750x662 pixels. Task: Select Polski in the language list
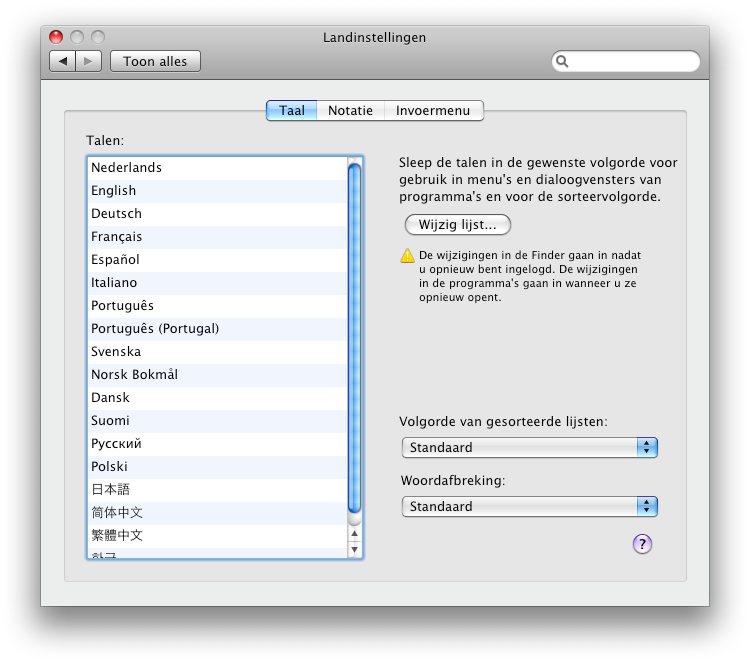coord(218,466)
